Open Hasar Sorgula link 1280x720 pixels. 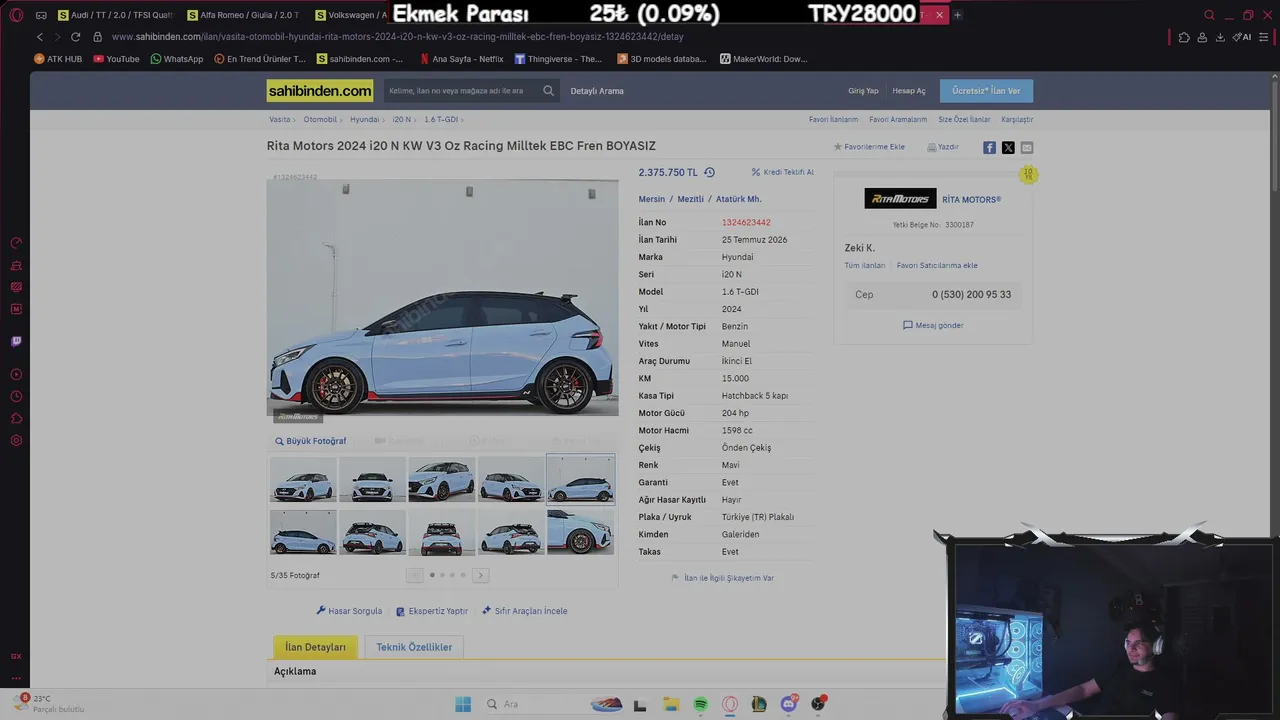tap(349, 611)
